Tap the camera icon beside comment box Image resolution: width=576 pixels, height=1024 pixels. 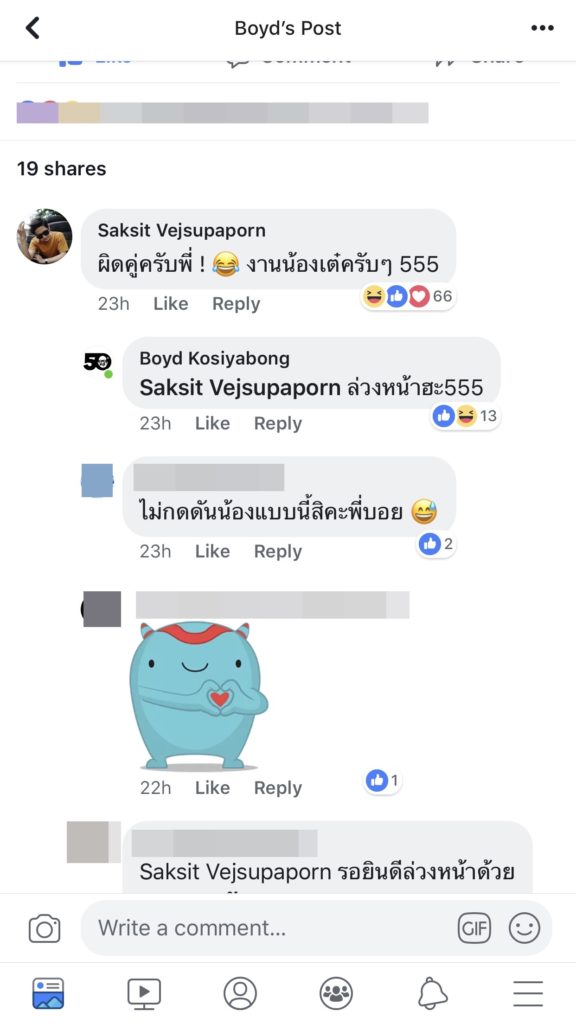pyautogui.click(x=44, y=928)
